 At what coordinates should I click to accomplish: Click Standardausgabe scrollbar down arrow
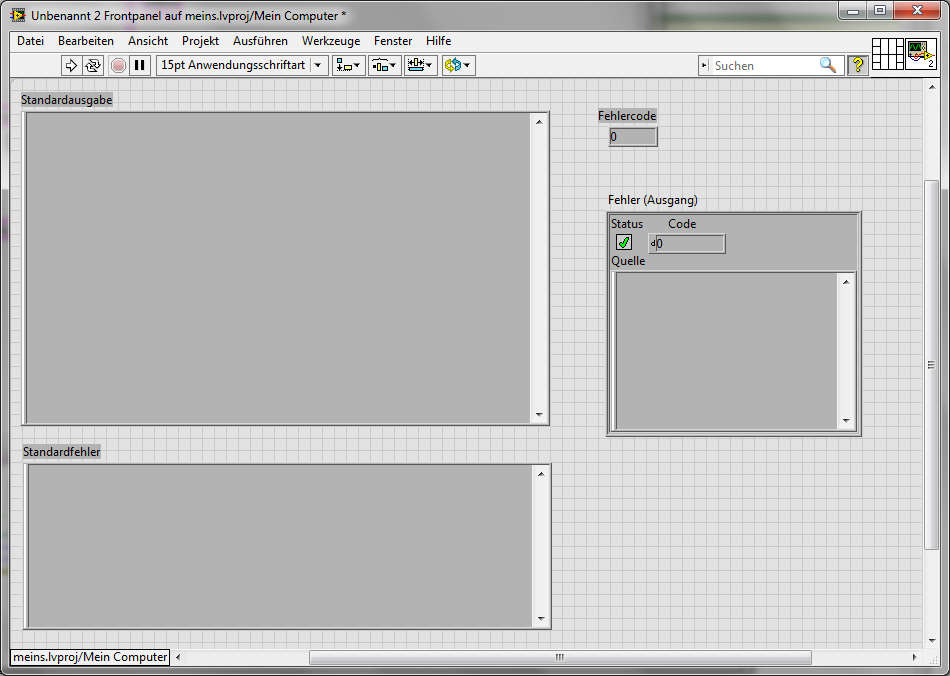click(x=539, y=415)
